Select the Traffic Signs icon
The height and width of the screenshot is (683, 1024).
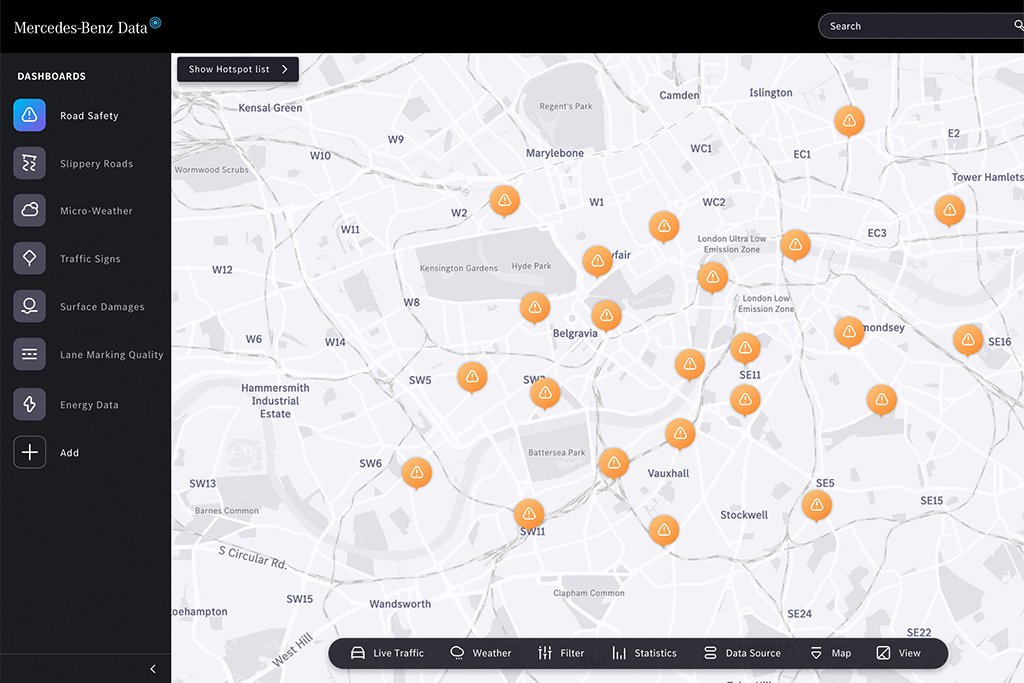[x=29, y=258]
